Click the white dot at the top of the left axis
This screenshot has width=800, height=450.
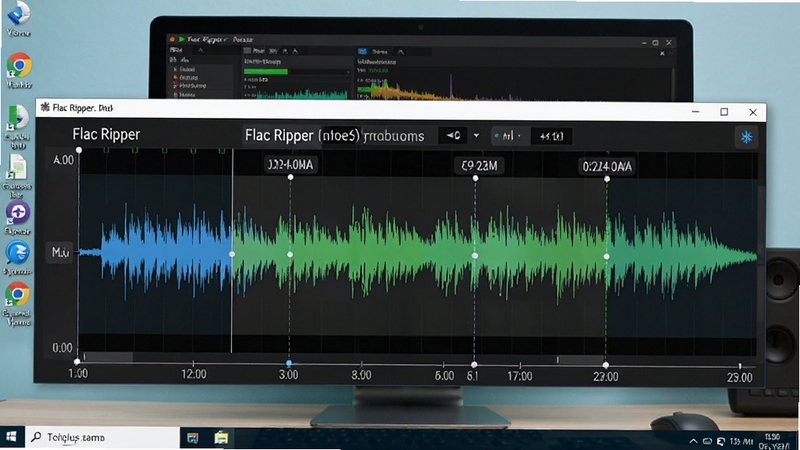click(79, 150)
